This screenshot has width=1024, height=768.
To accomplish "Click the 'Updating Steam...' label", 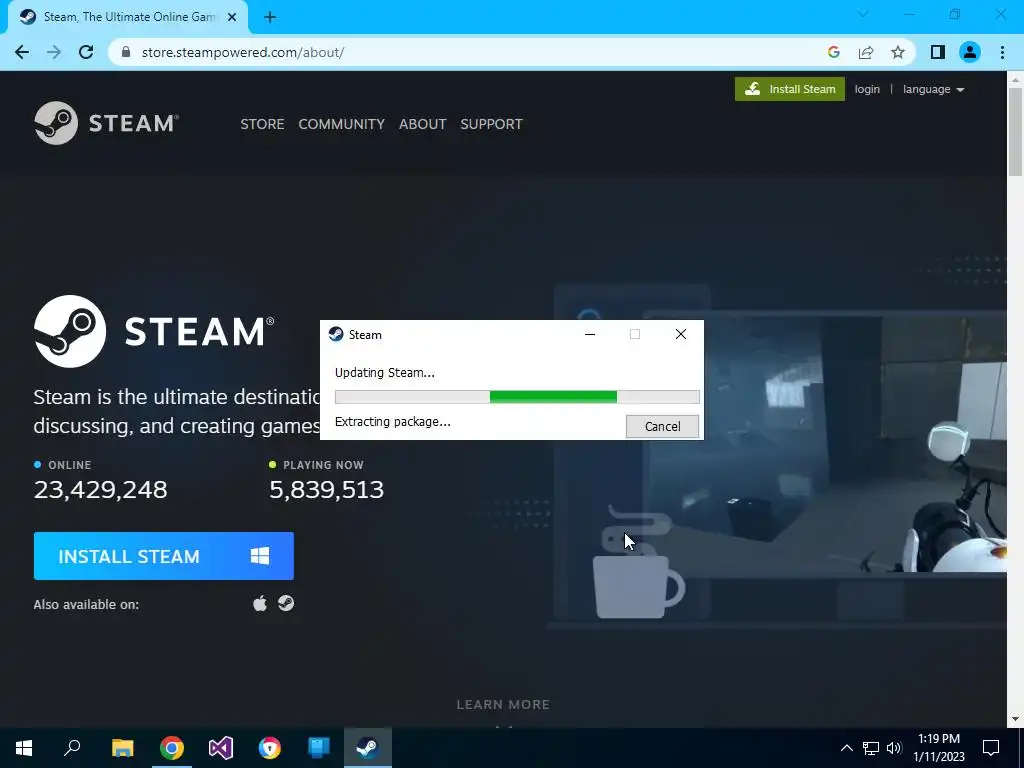I will pyautogui.click(x=385, y=373).
